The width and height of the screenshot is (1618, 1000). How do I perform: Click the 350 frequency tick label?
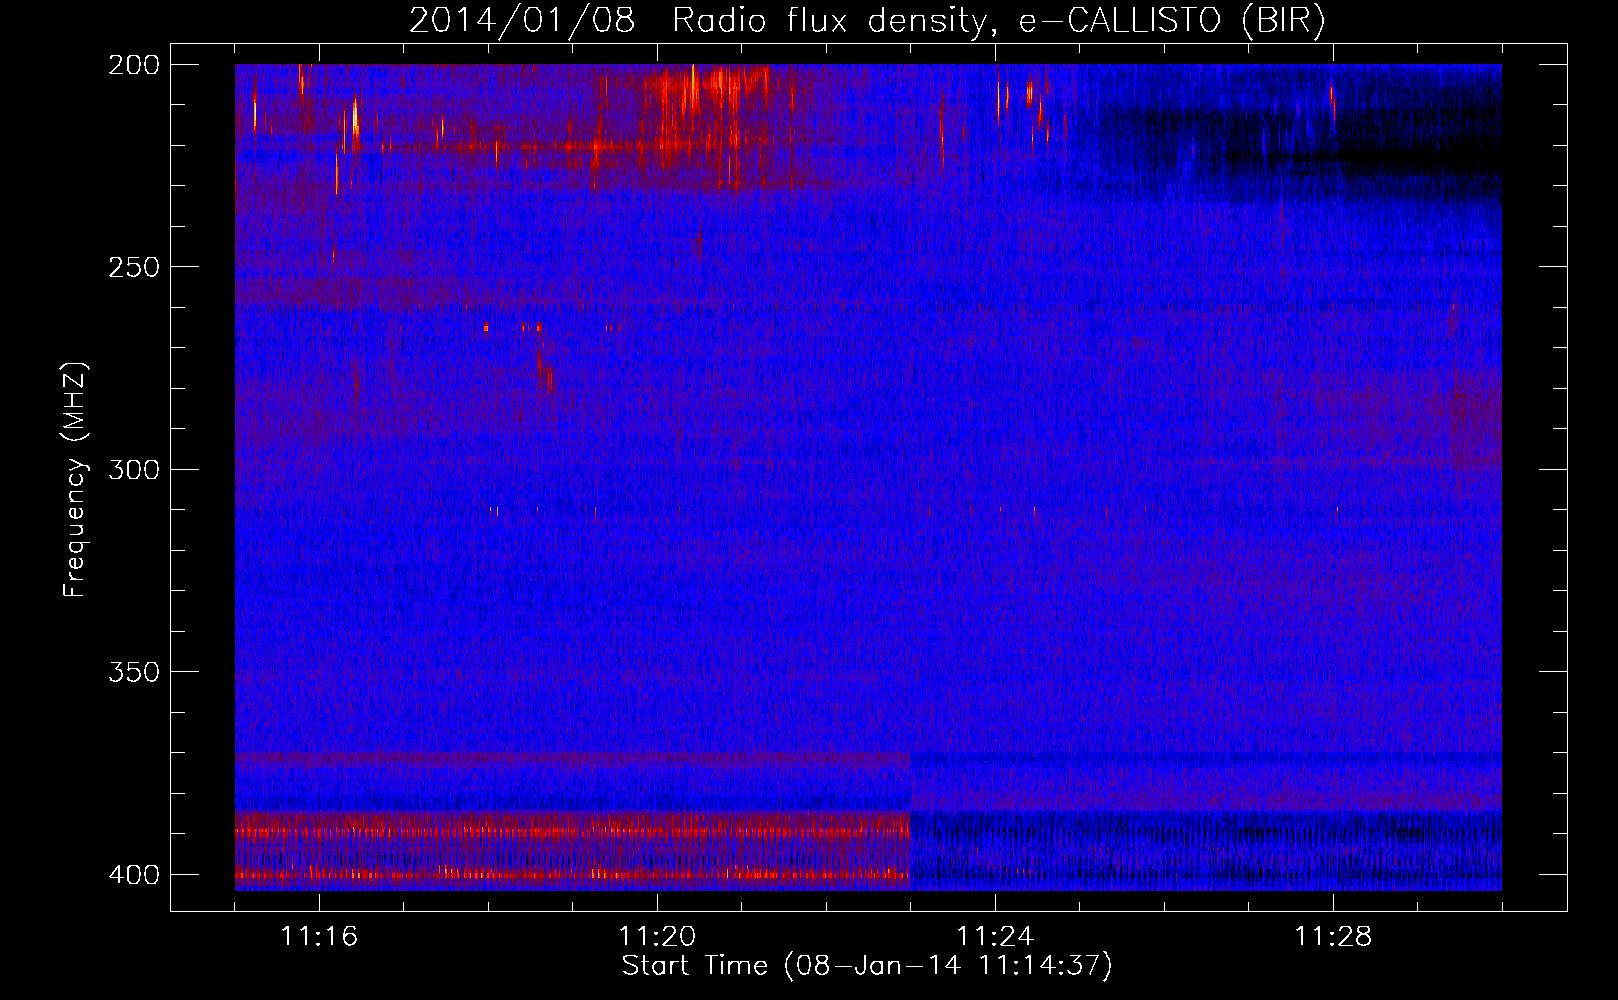coord(133,672)
